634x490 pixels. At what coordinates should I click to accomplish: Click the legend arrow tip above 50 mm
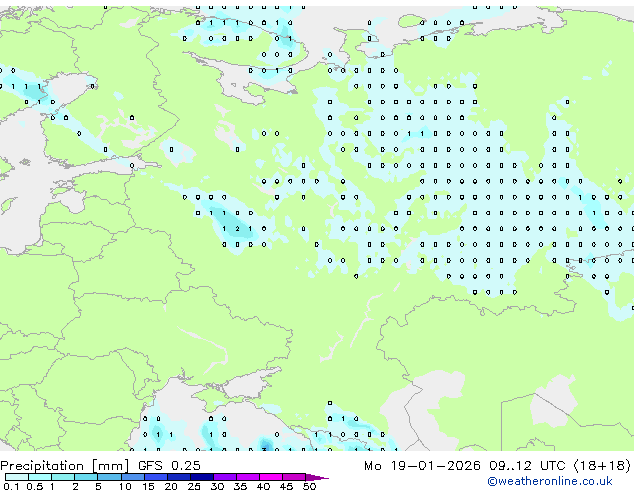pos(317,478)
